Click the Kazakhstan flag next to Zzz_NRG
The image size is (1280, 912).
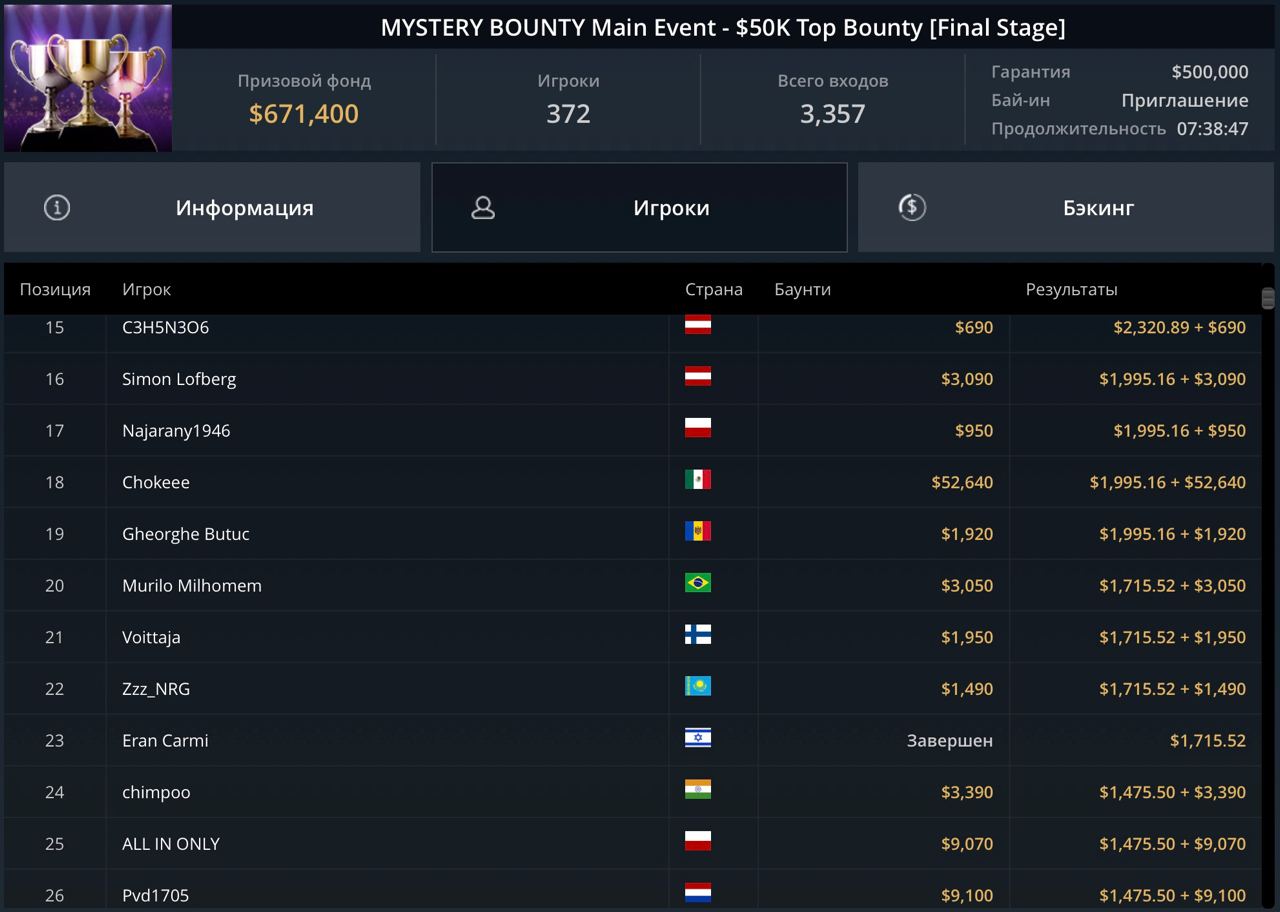(x=698, y=686)
